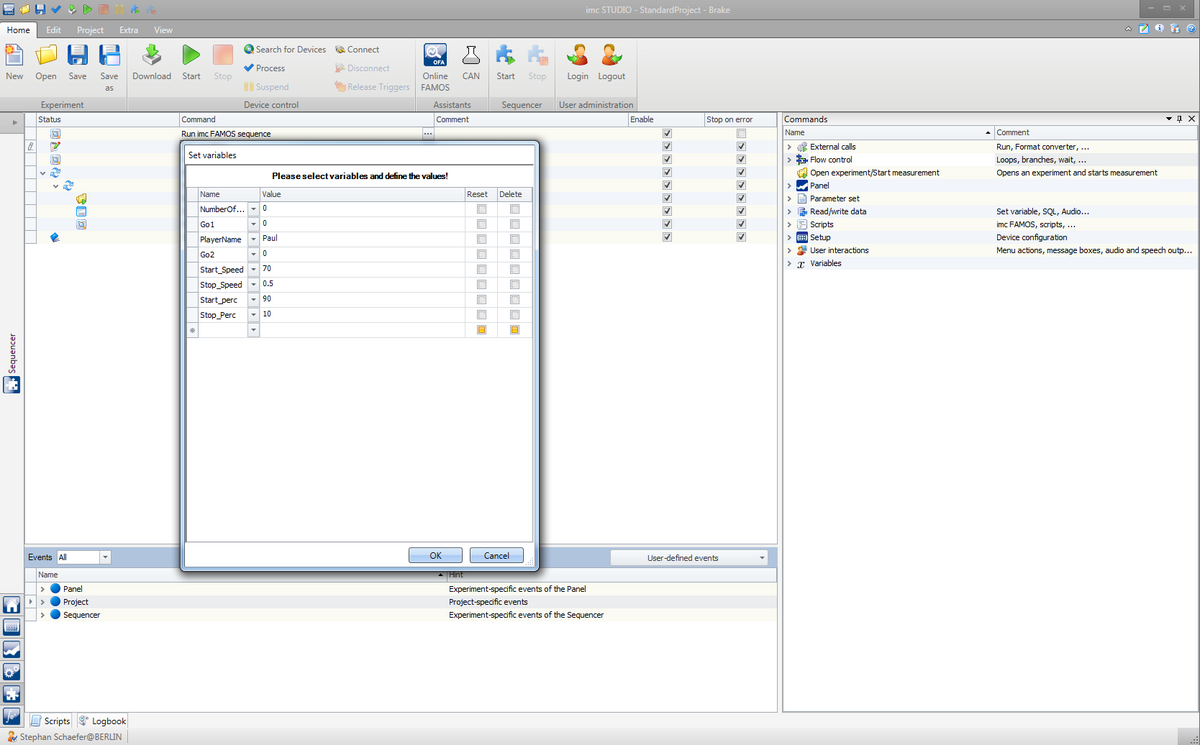Screen dimensions: 1200x745
Task: Open the User-defined events dropdown button
Action: pyautogui.click(x=689, y=557)
